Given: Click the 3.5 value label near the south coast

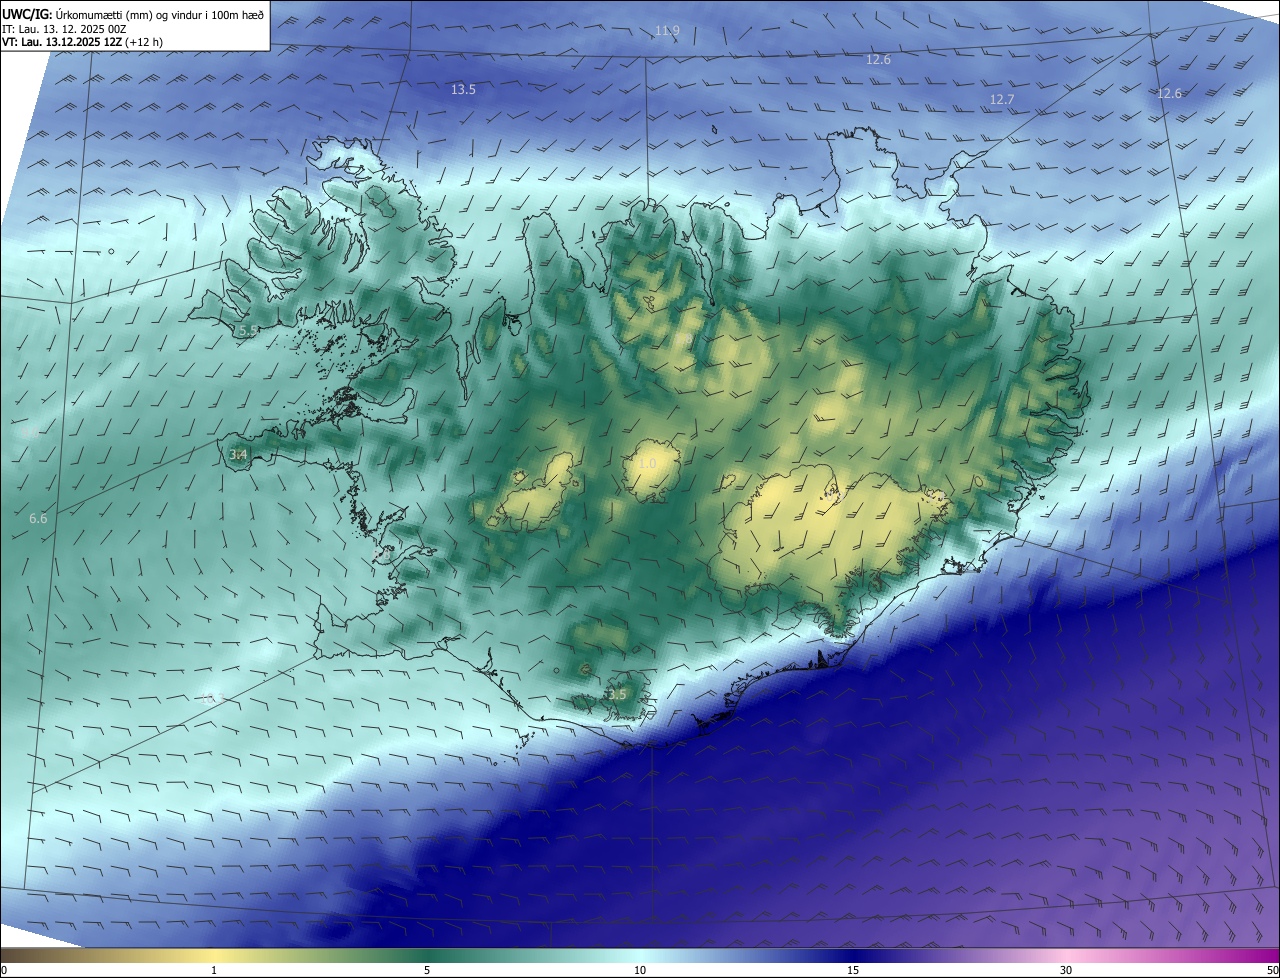Looking at the screenshot, I should (617, 695).
